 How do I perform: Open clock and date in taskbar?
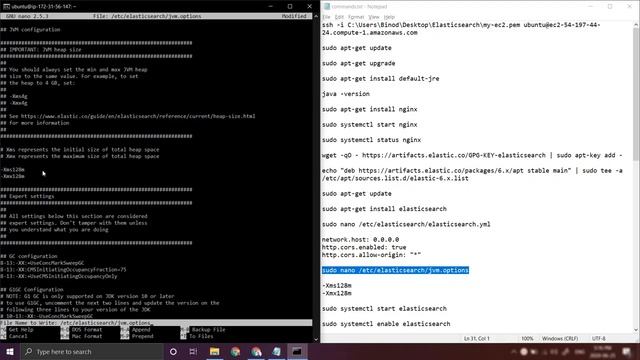pos(600,351)
